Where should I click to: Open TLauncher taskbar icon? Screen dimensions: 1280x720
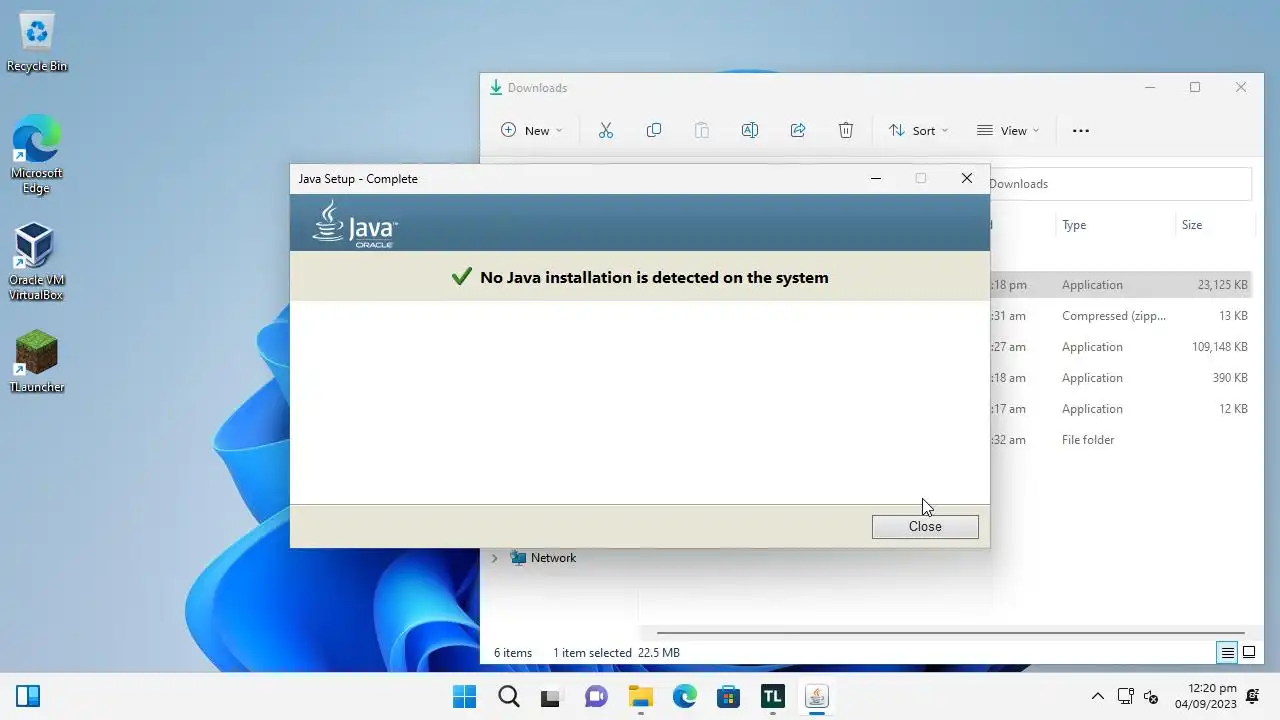point(773,696)
